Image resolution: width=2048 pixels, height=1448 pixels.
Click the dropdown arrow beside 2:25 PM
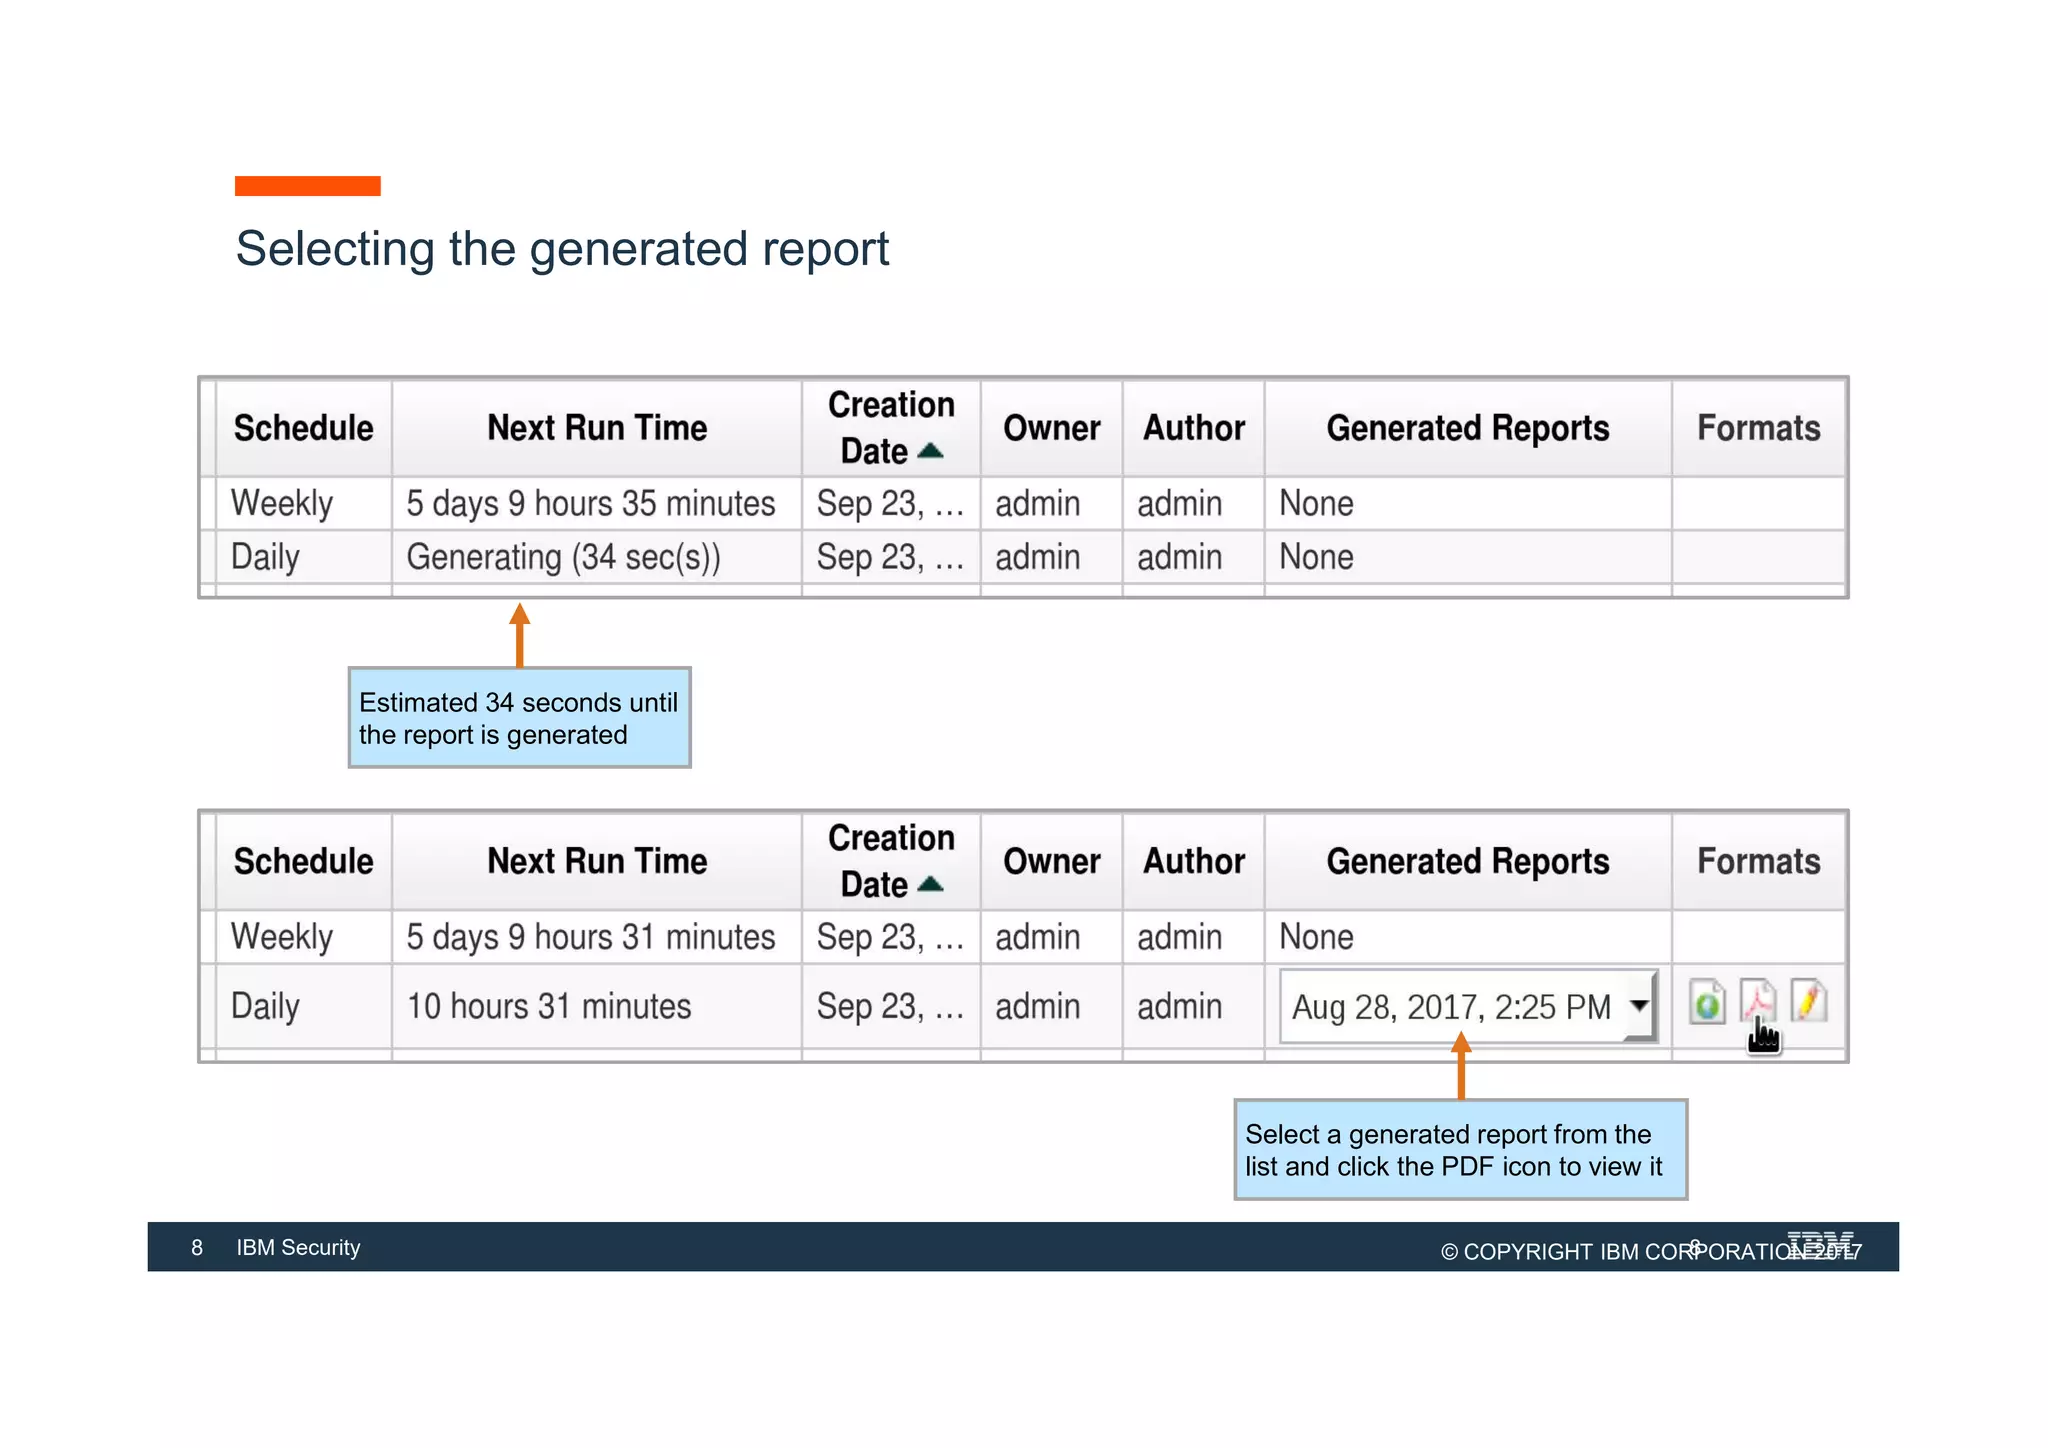pyautogui.click(x=1638, y=1005)
